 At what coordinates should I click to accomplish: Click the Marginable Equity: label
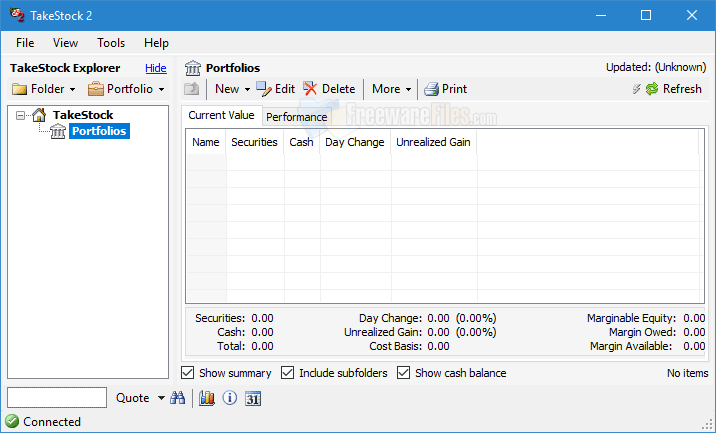(x=632, y=318)
